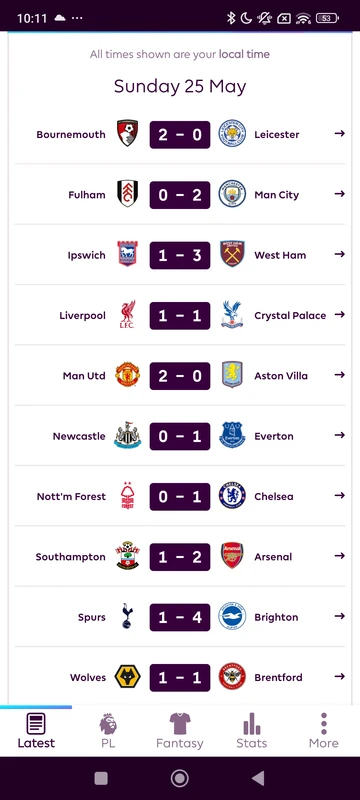Tap the 1 - 3 Ipswich score box
The image size is (360, 800).
tap(179, 255)
